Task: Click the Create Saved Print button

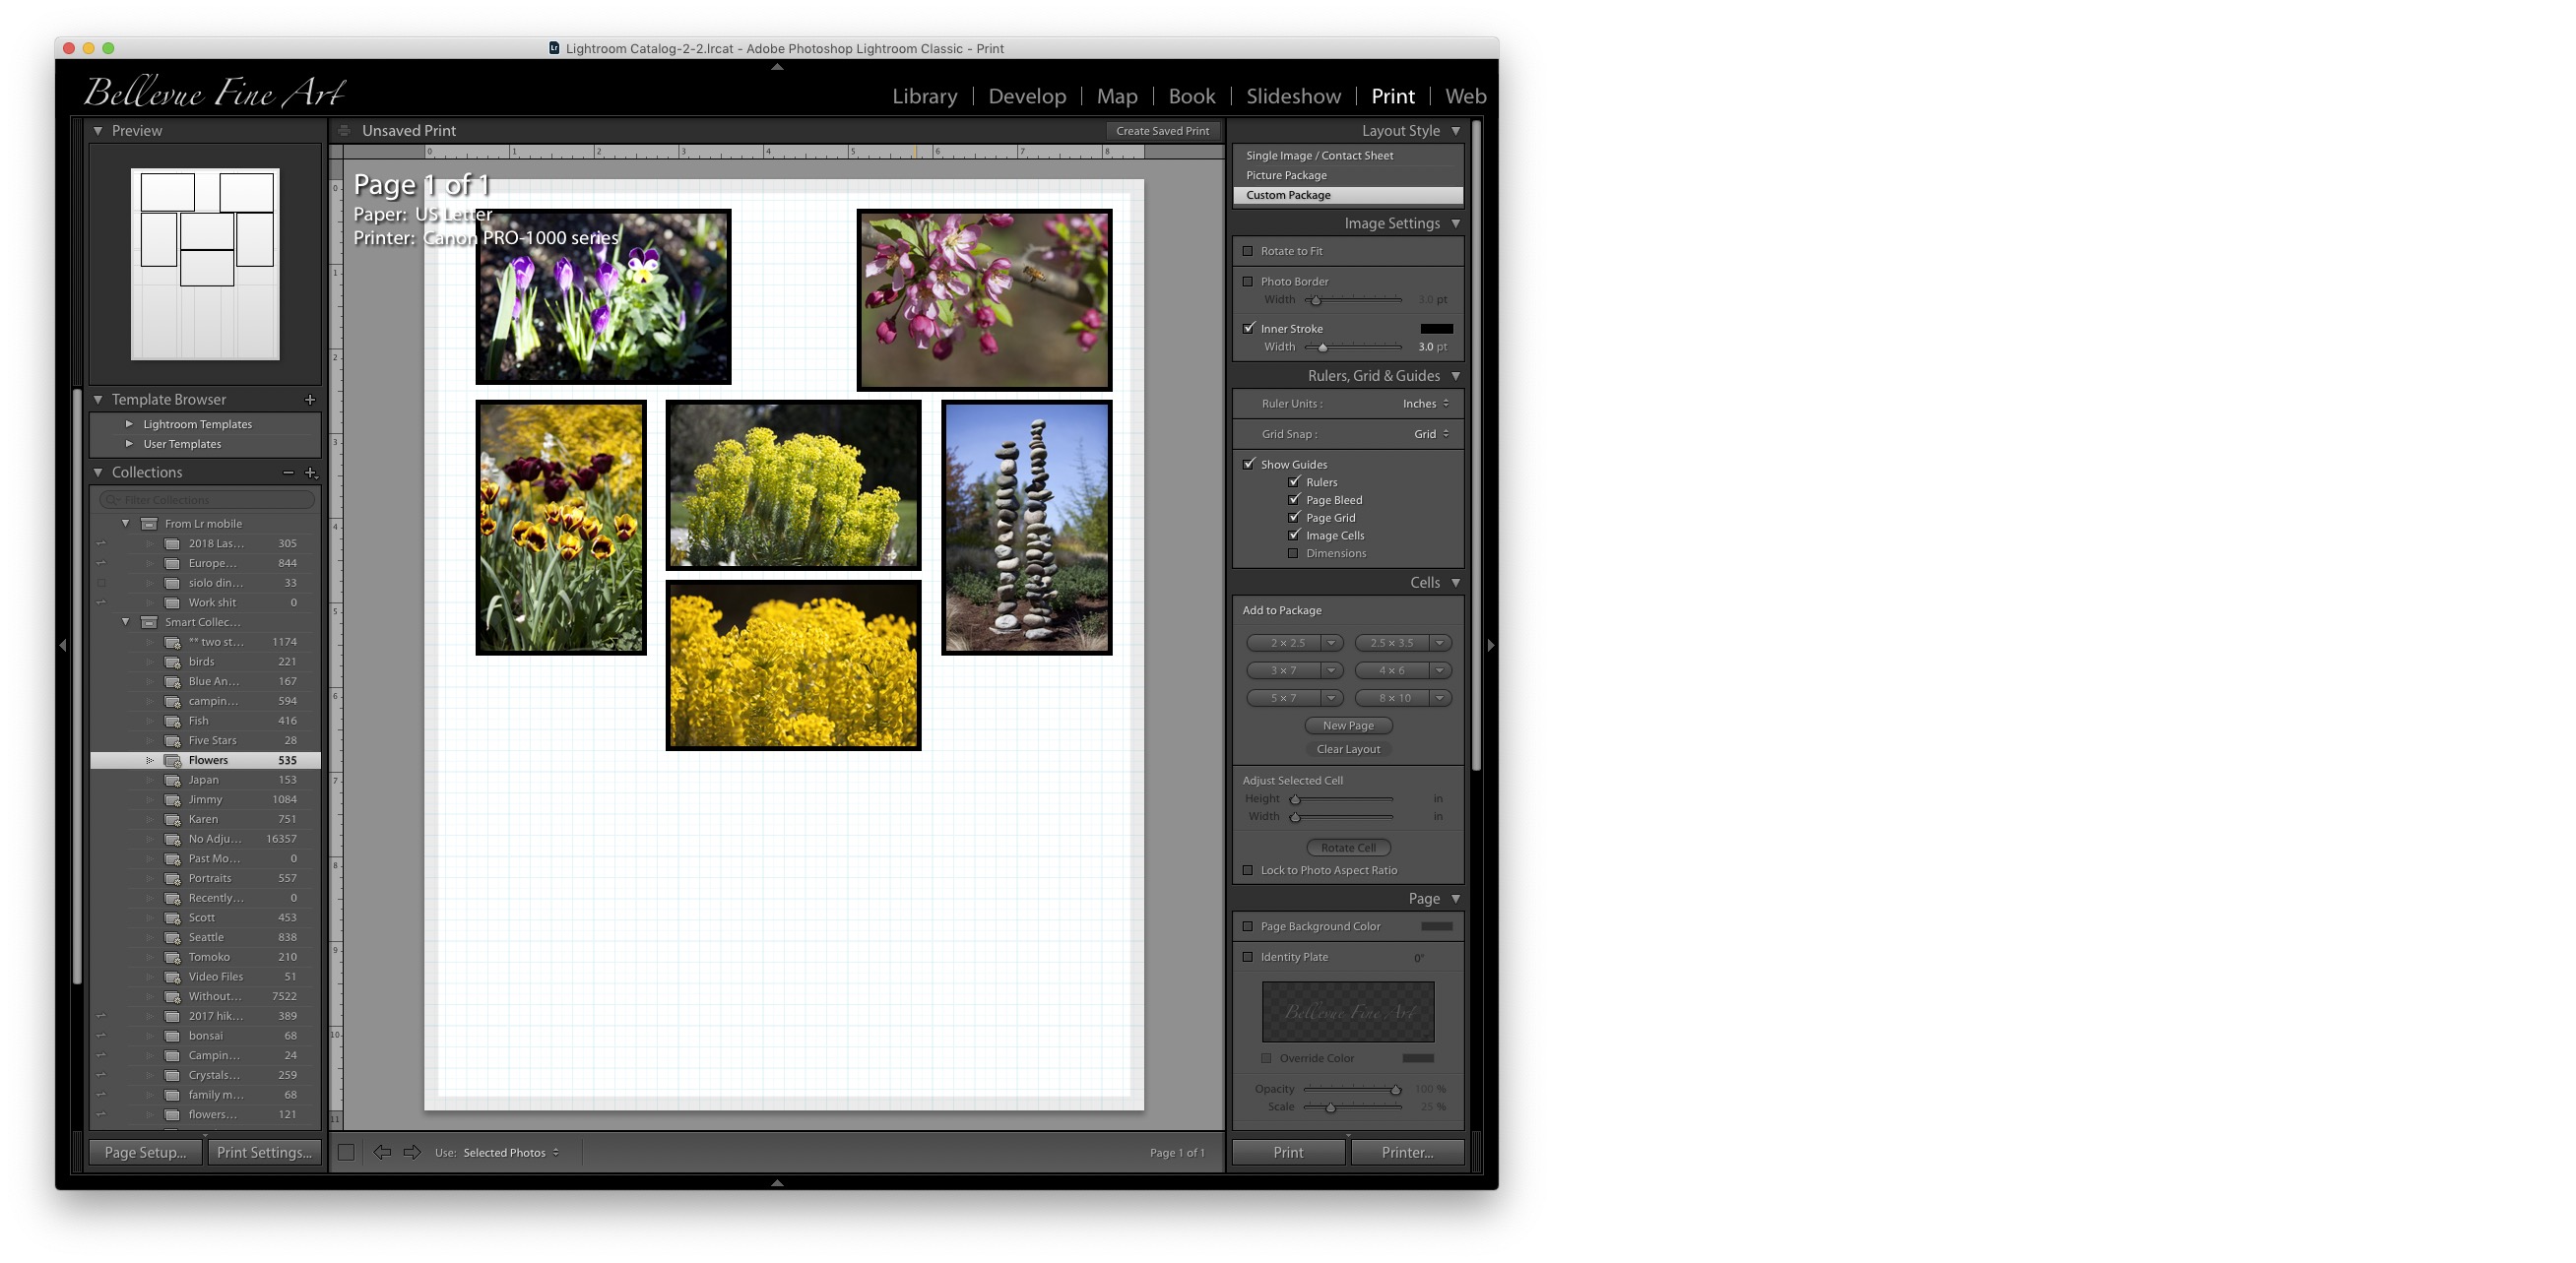Action: [x=1162, y=130]
